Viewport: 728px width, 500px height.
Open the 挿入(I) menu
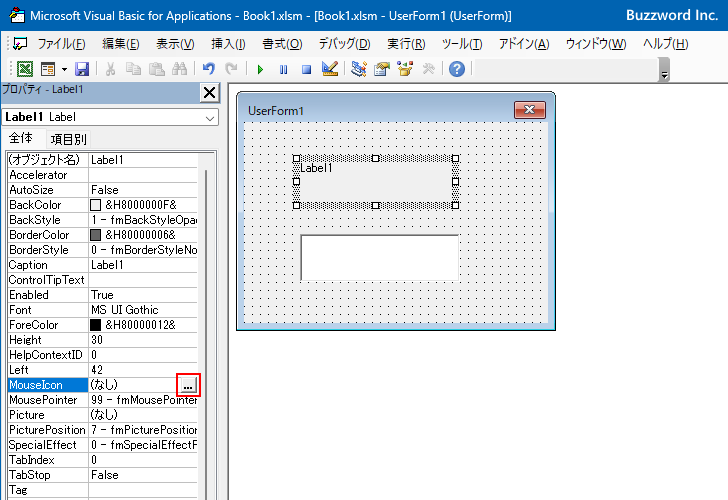coord(228,44)
